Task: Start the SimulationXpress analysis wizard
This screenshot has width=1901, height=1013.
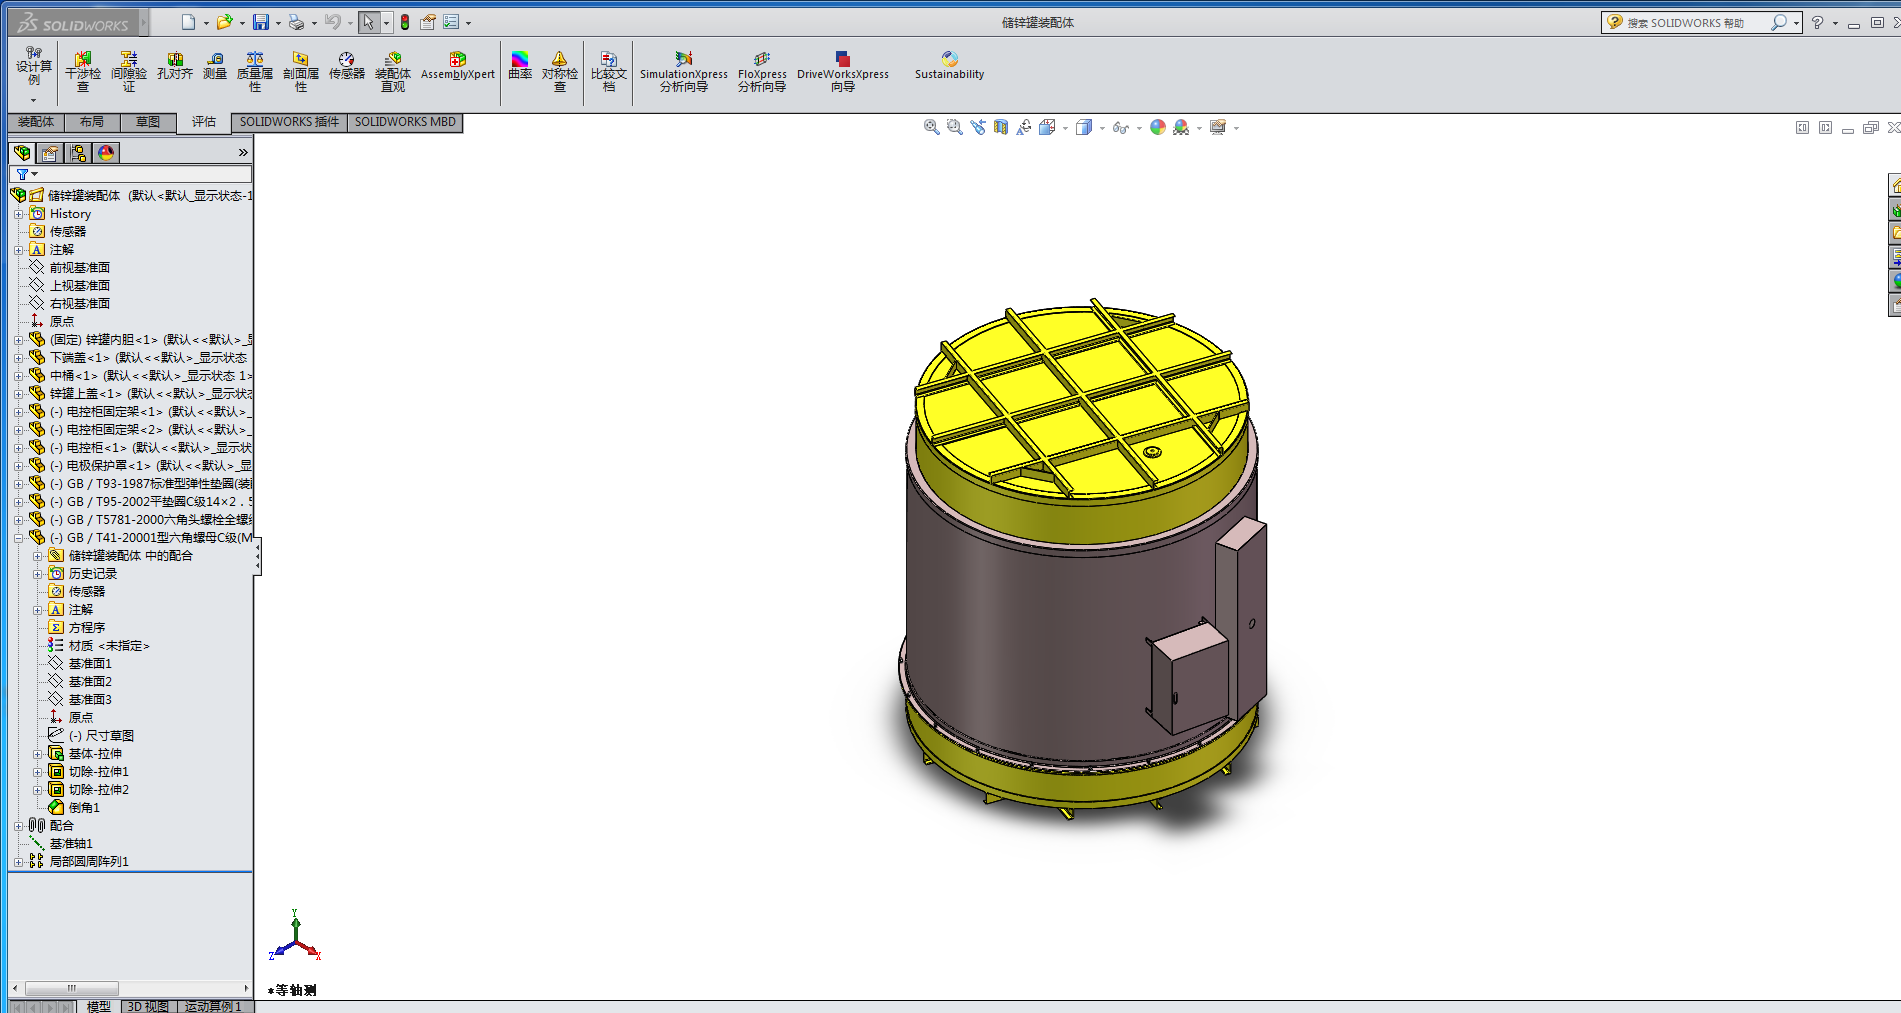Action: [x=684, y=71]
